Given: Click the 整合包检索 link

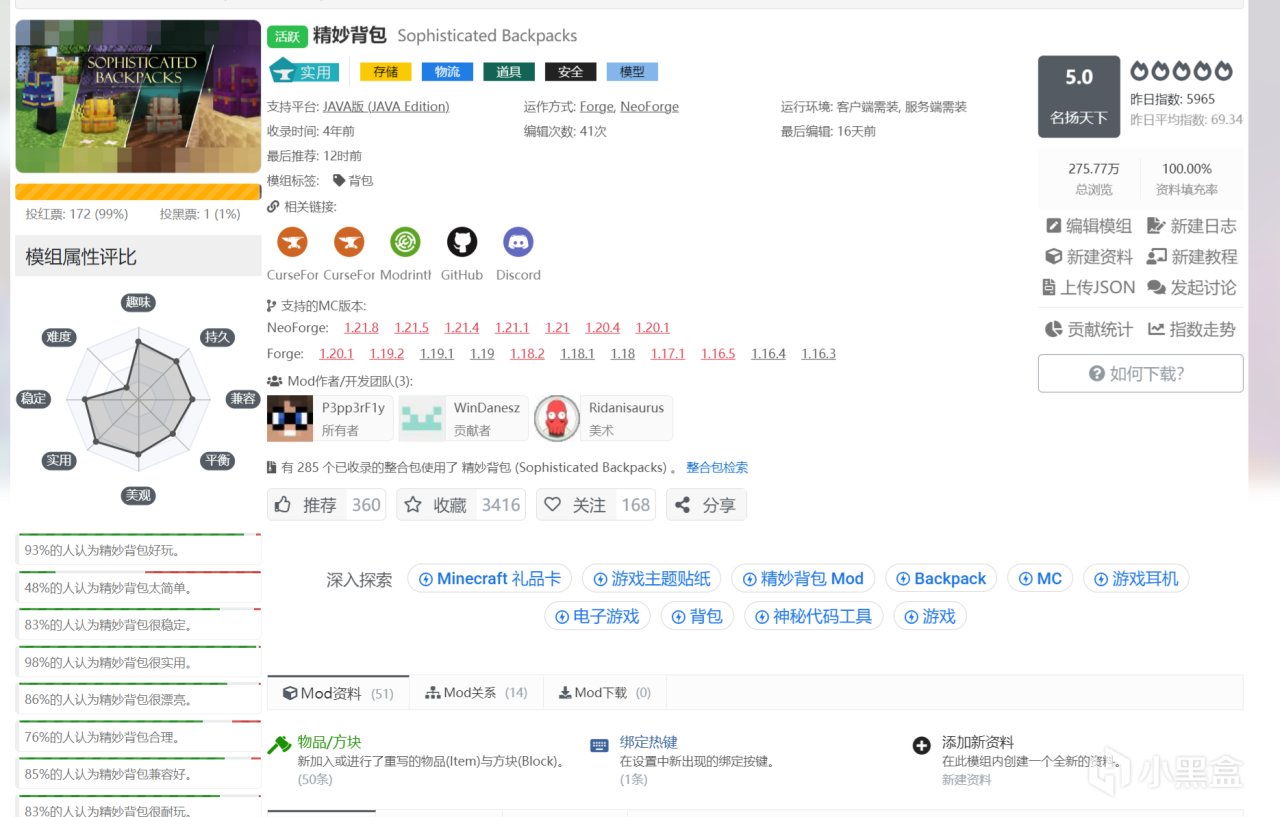Looking at the screenshot, I should click(717, 467).
